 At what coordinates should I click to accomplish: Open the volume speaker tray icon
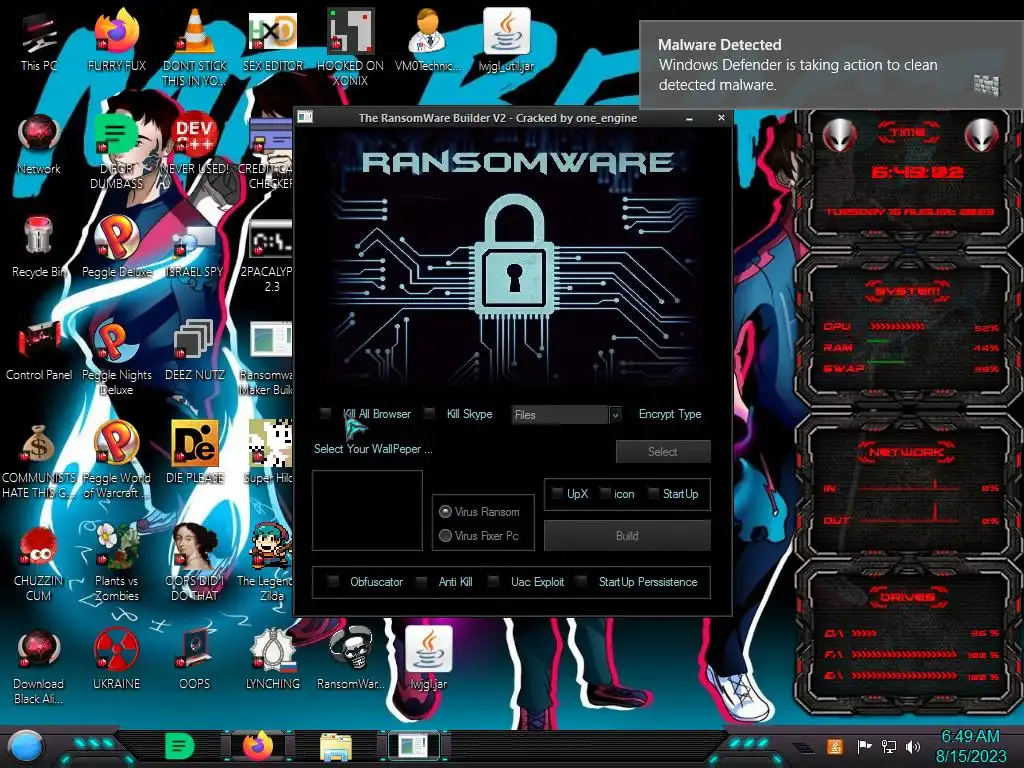point(913,746)
